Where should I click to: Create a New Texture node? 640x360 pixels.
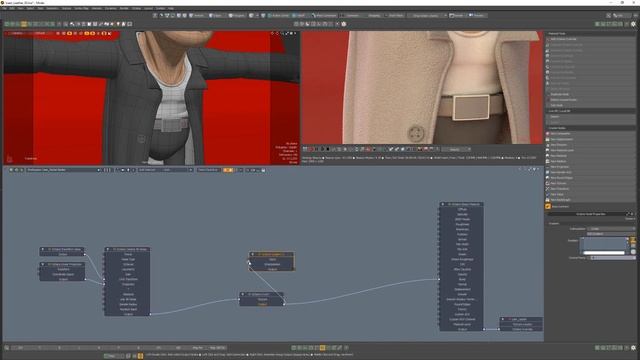tap(591, 183)
